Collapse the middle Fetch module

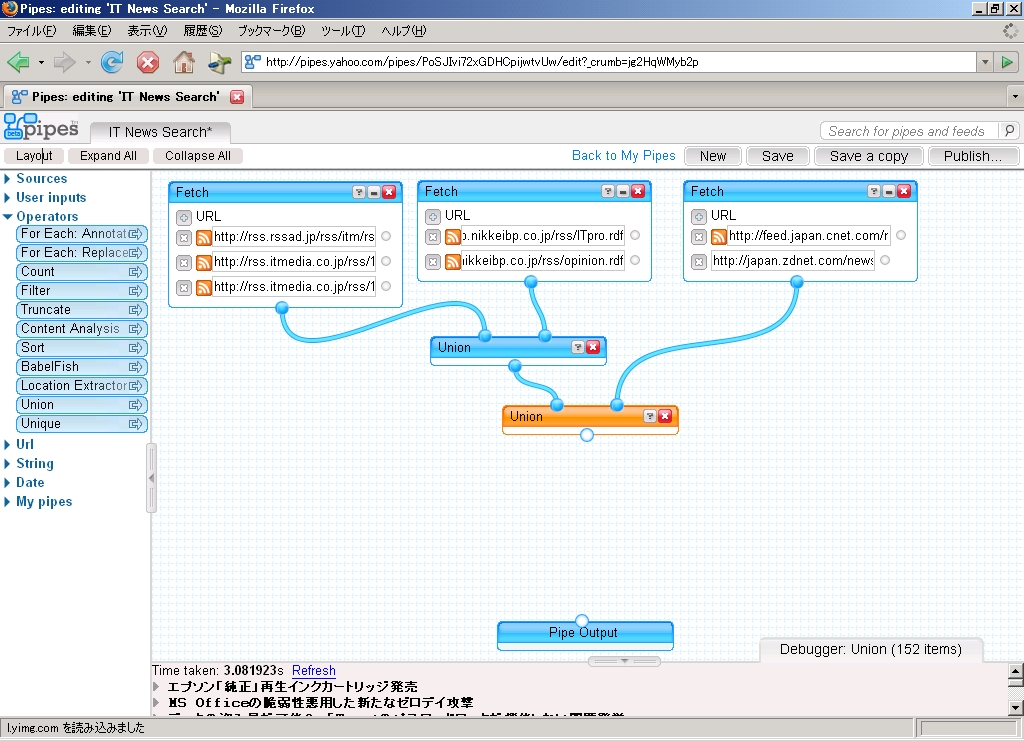point(623,191)
